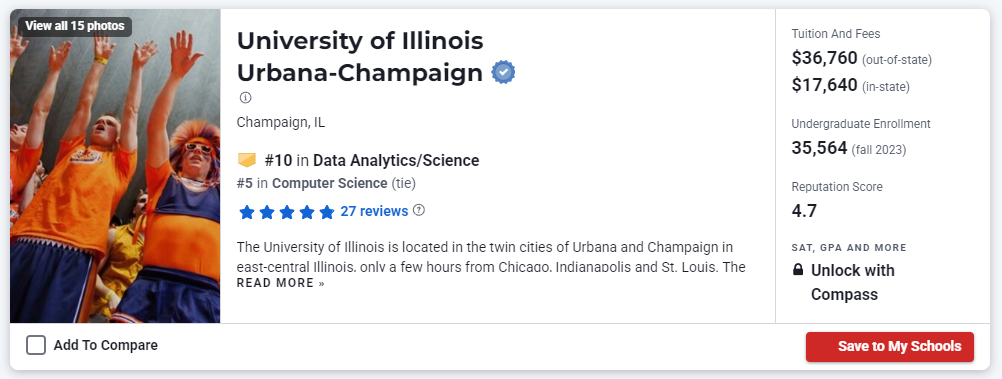Check the Add To Compare checkbox
This screenshot has width=1002, height=379.
[x=36, y=346]
